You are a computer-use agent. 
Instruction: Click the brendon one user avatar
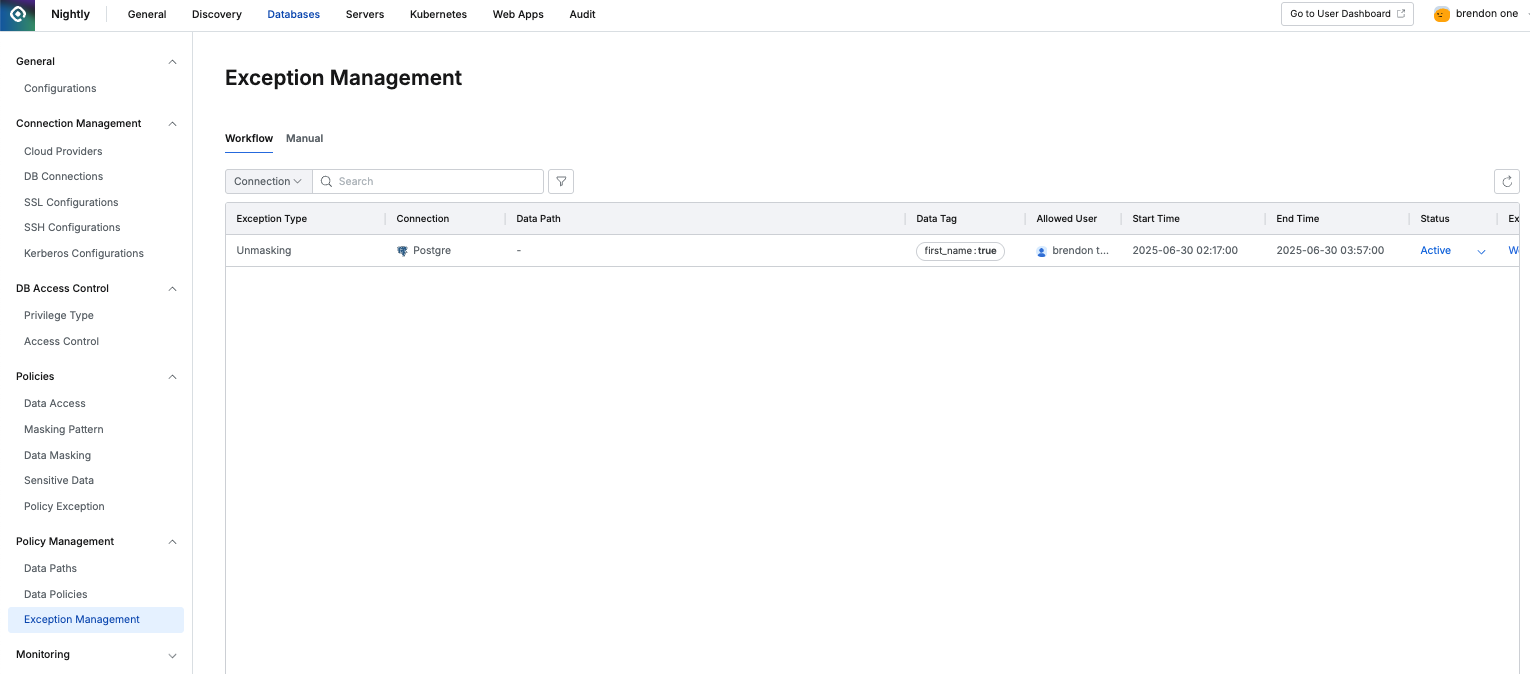(x=1441, y=14)
